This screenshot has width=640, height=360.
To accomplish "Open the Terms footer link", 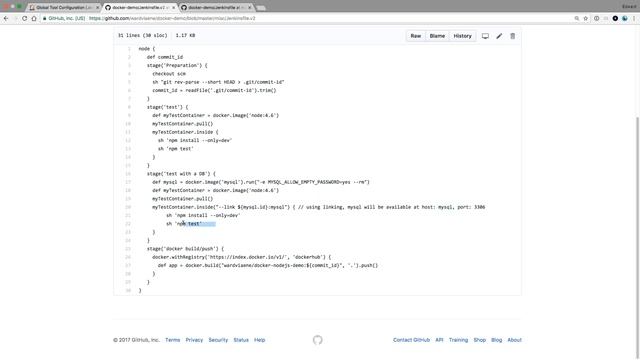I will click(x=173, y=340).
